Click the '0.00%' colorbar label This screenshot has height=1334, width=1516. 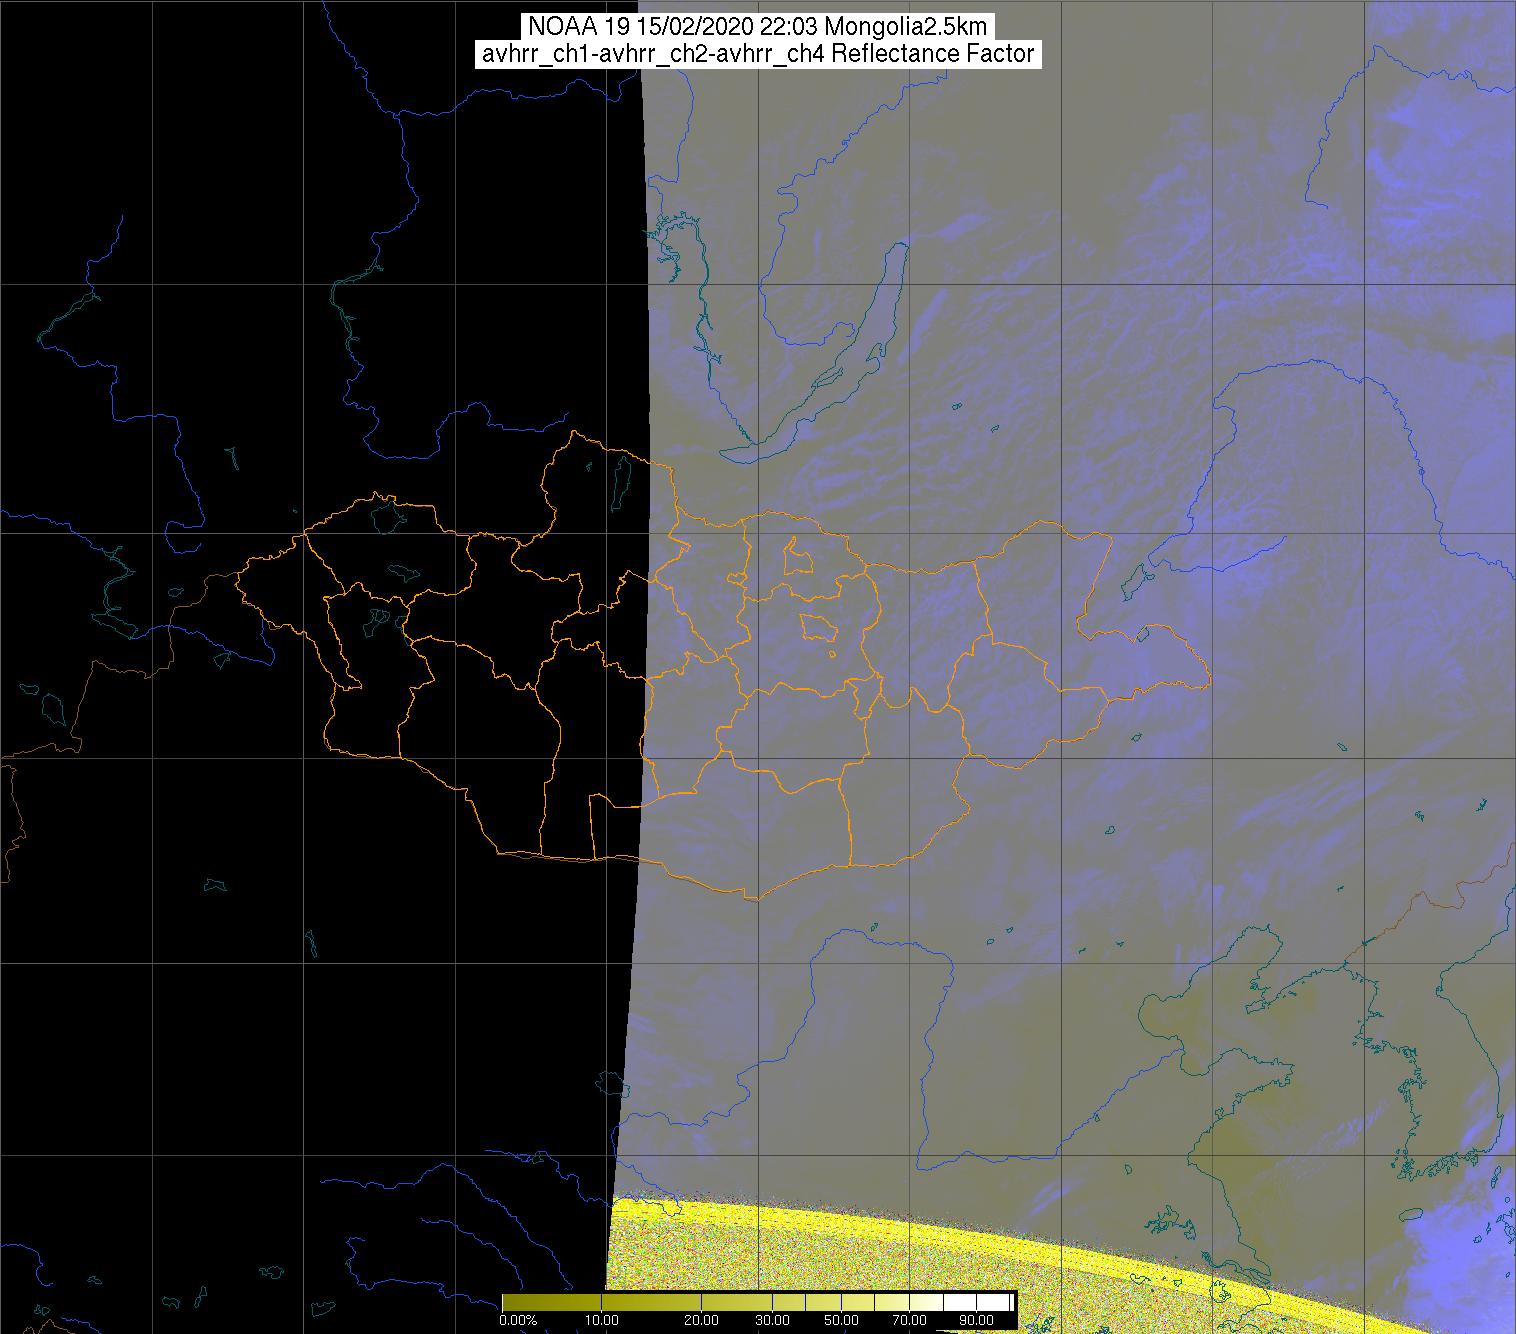[518, 1320]
